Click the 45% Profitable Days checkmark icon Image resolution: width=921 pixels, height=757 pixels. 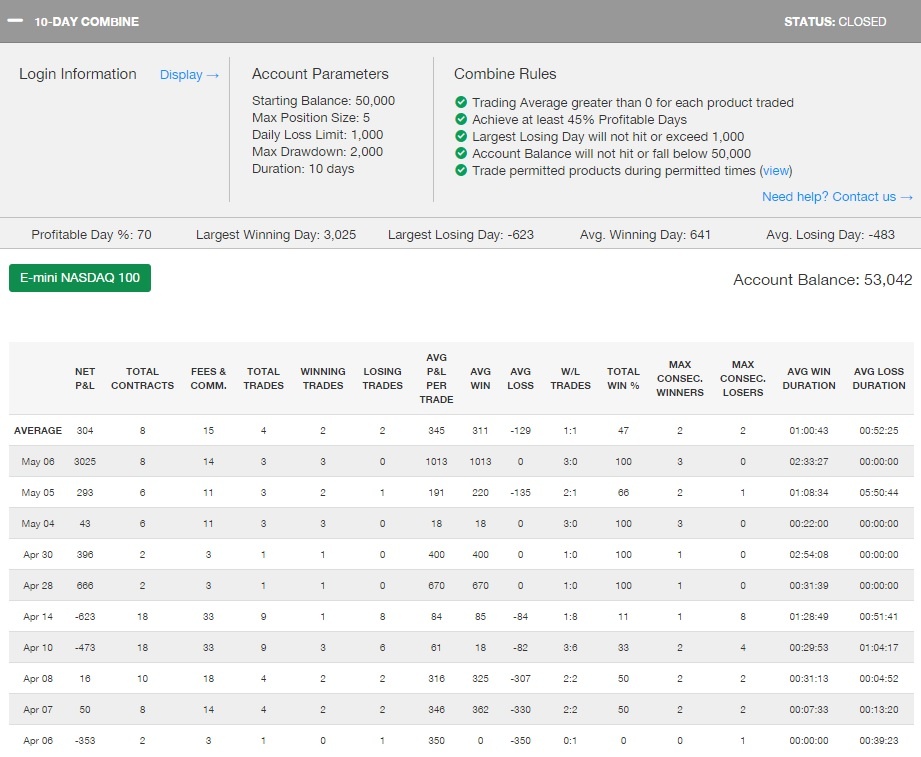461,120
